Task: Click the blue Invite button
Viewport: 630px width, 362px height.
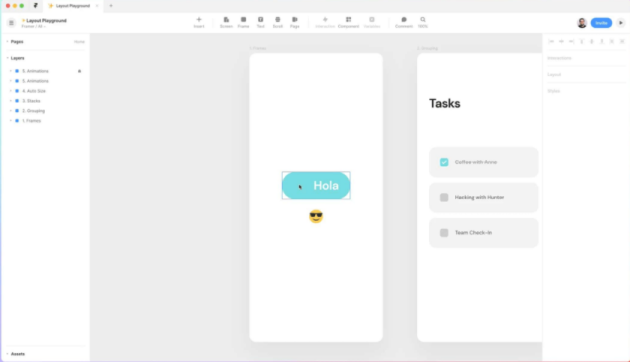Action: point(601,23)
